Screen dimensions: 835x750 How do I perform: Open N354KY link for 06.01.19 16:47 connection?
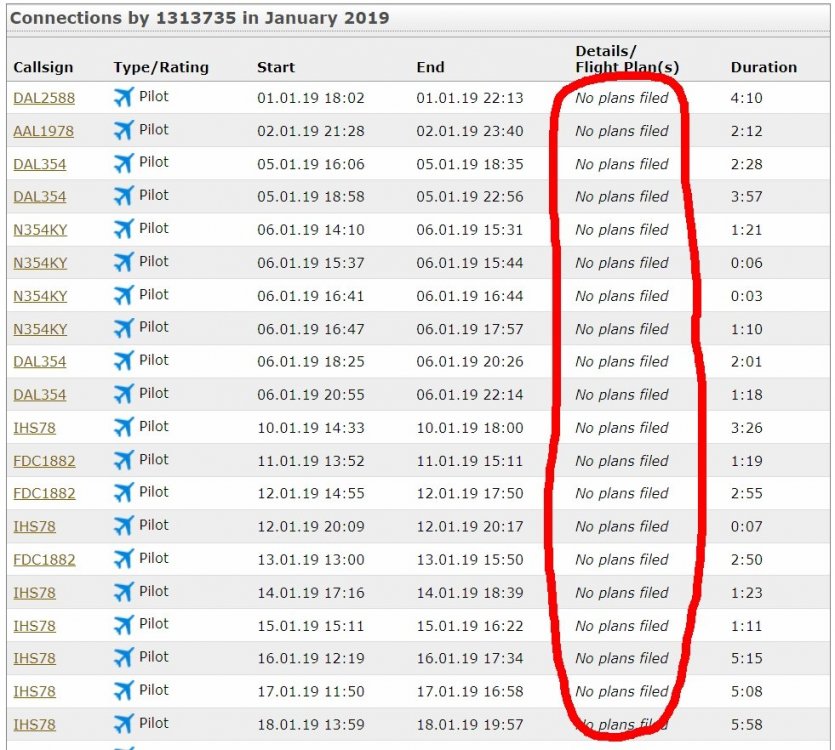click(40, 329)
